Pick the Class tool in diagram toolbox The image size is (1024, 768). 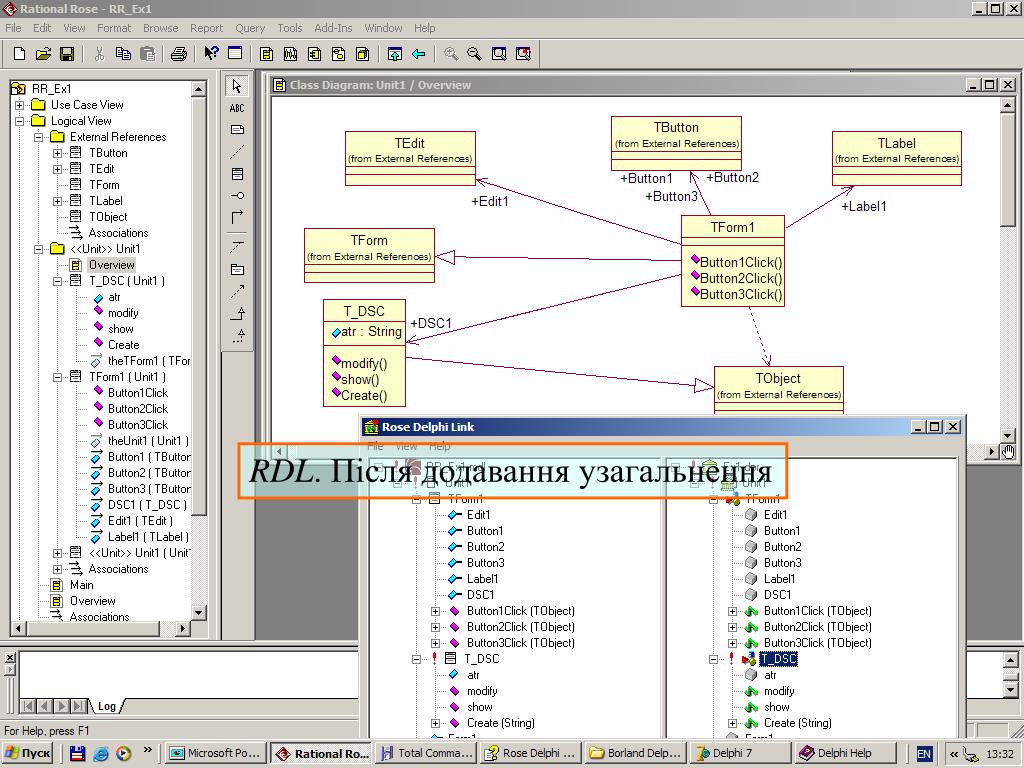point(237,174)
